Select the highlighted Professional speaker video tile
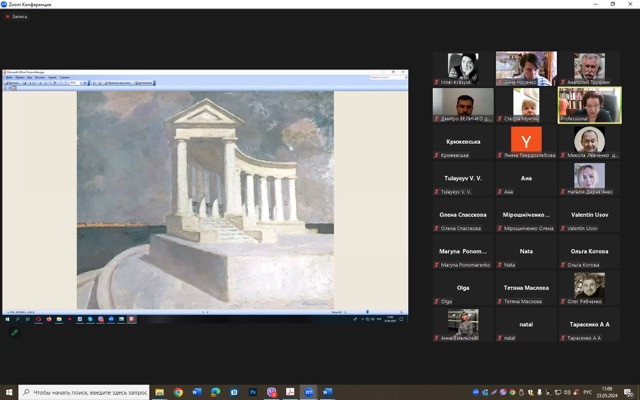Viewport: 640px width, 400px height. point(589,105)
